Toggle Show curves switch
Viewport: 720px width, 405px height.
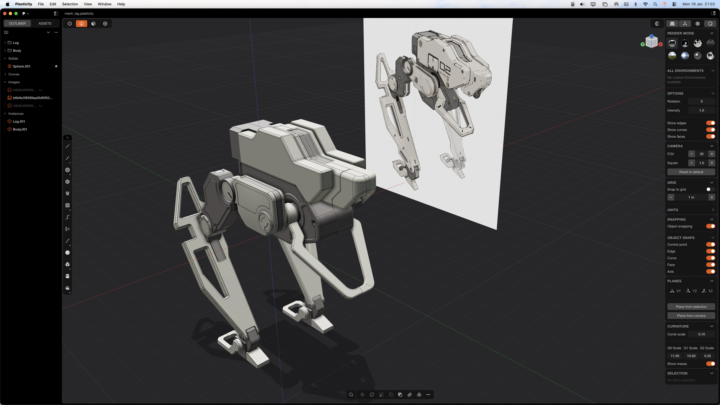pos(710,130)
